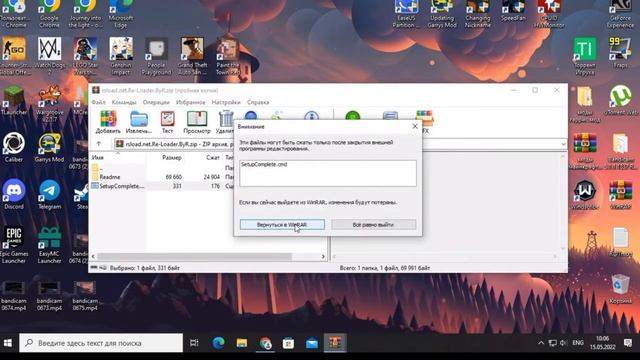Click status text Всего: 1 папка, 1 файл
640x360 pixels.
[384, 268]
